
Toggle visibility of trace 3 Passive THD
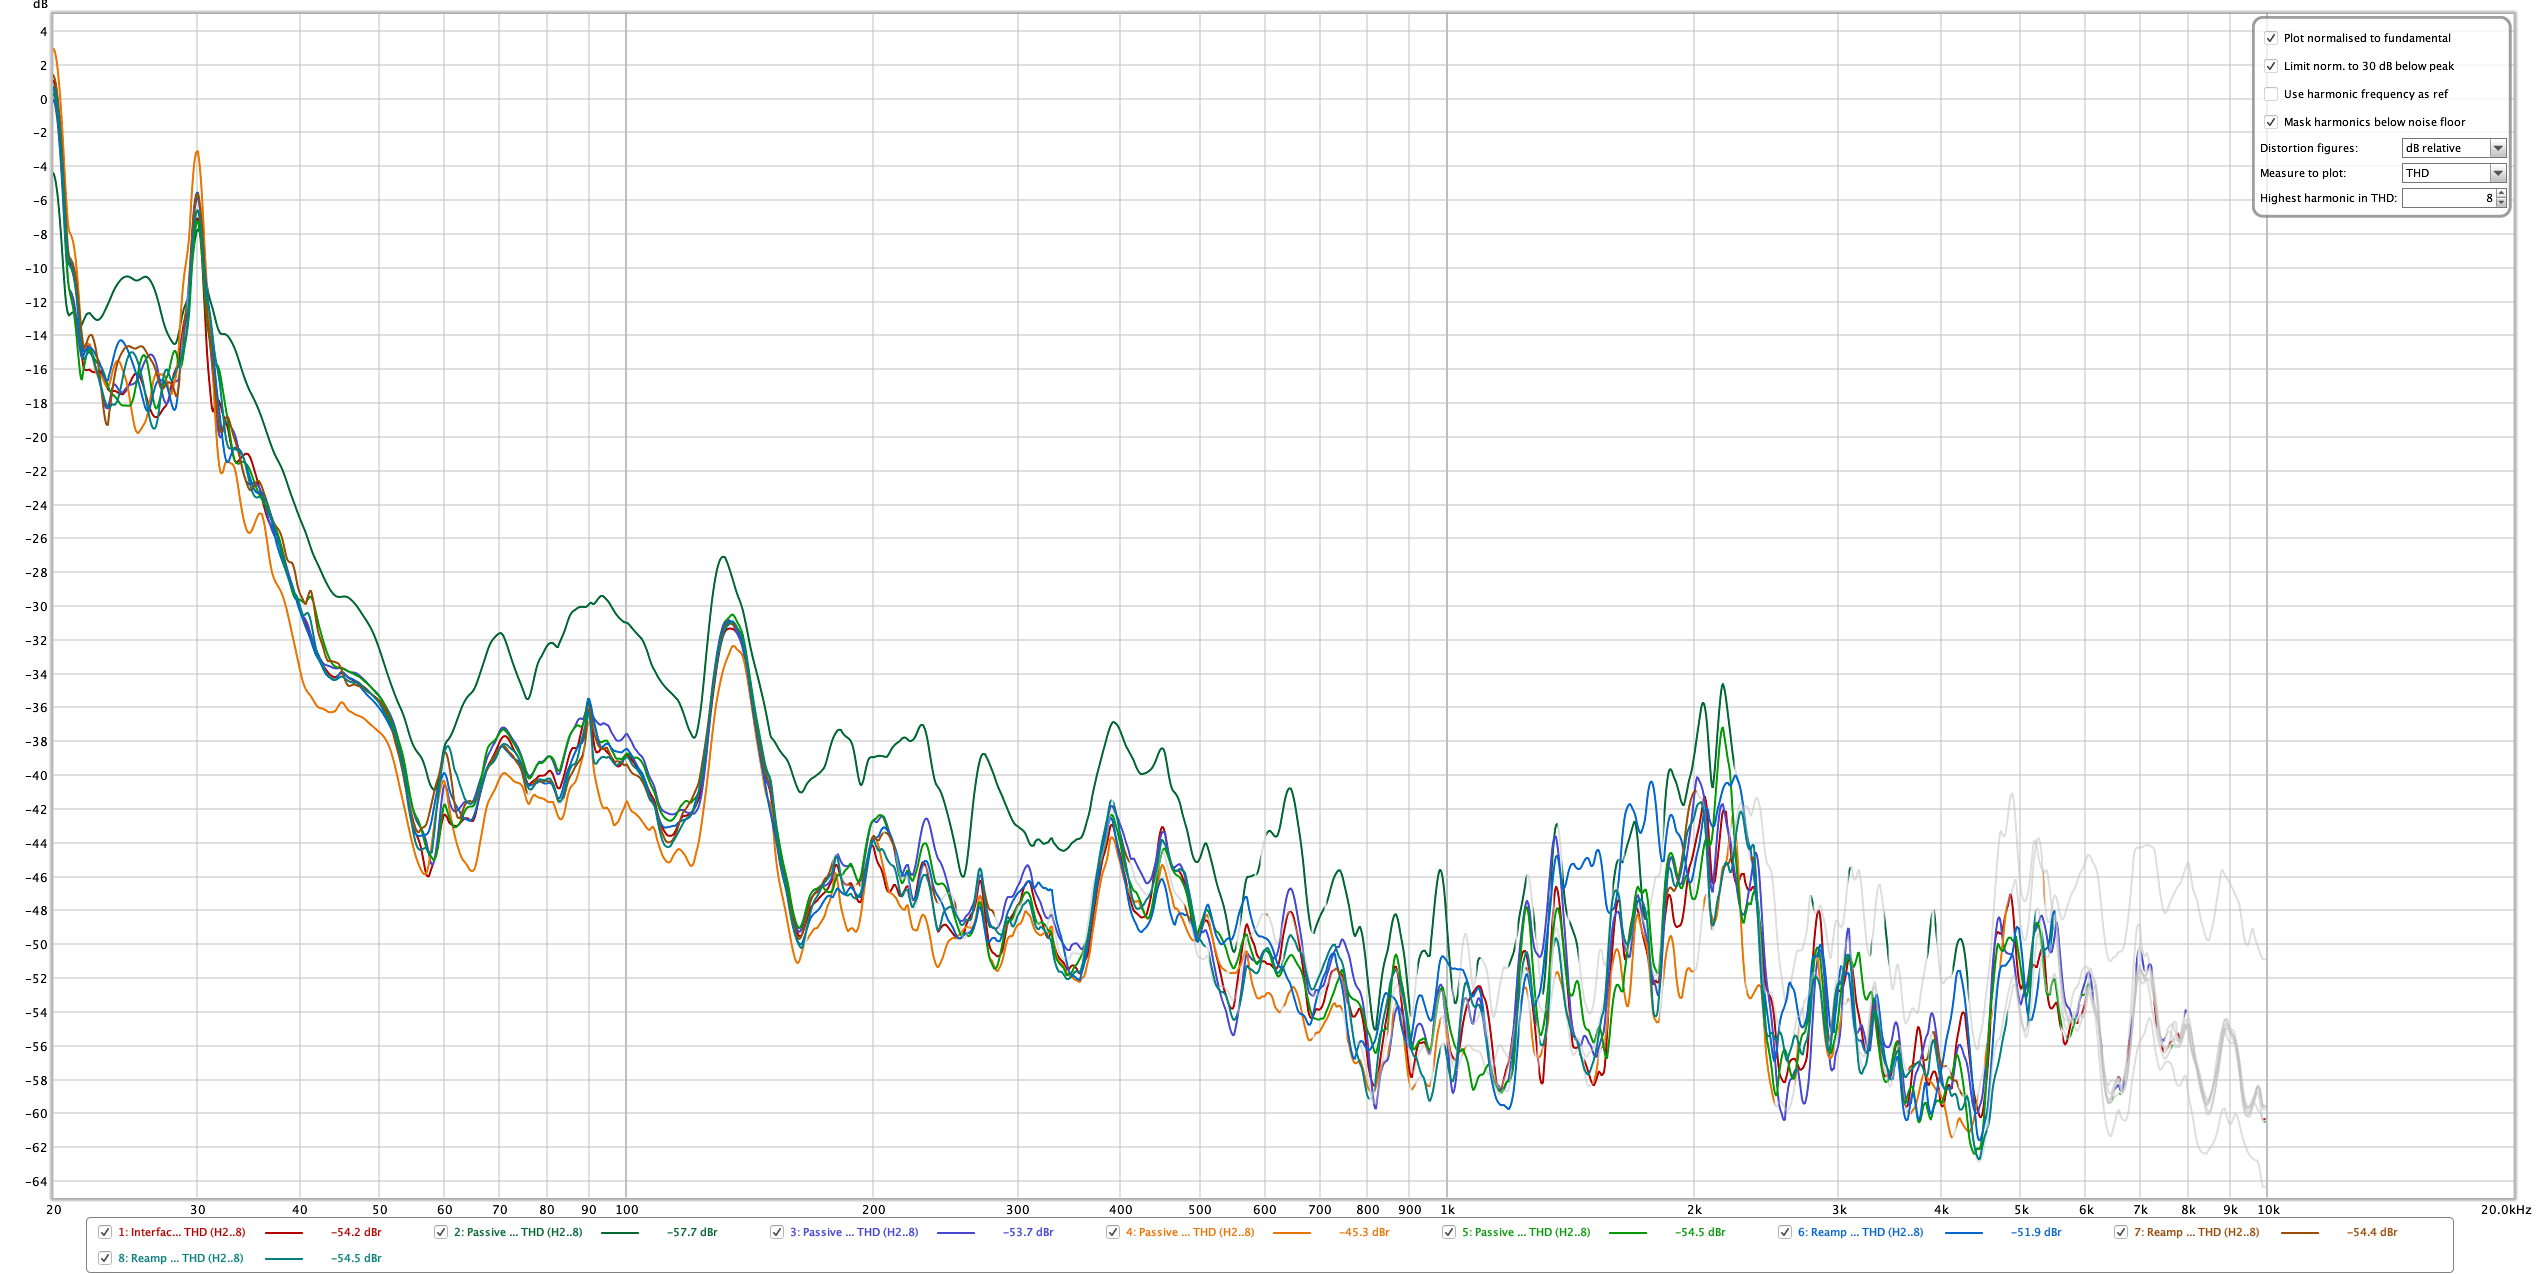[x=777, y=1232]
